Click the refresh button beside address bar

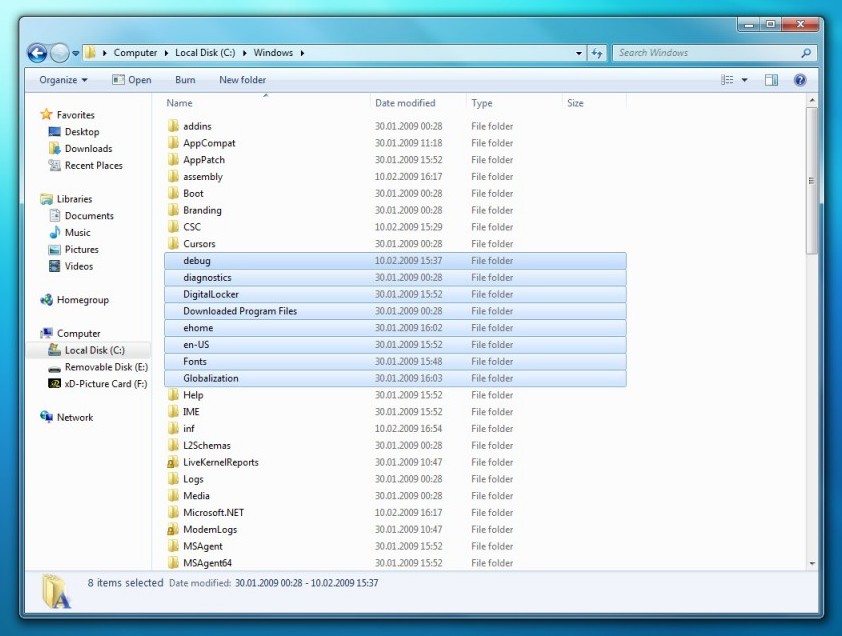(597, 53)
